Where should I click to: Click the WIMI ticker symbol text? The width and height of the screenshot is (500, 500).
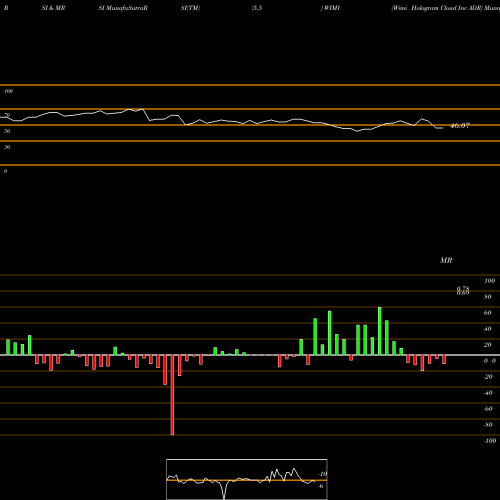pyautogui.click(x=332, y=8)
